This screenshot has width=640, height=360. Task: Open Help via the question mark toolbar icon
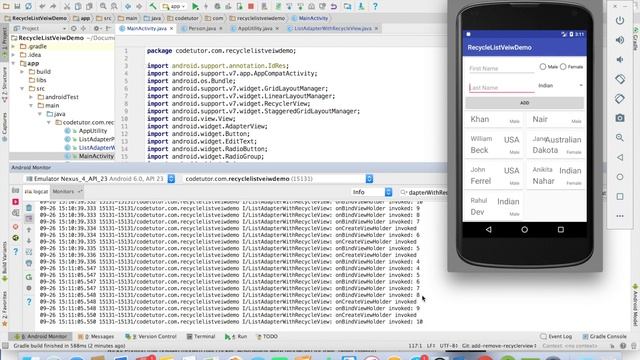click(375, 6)
